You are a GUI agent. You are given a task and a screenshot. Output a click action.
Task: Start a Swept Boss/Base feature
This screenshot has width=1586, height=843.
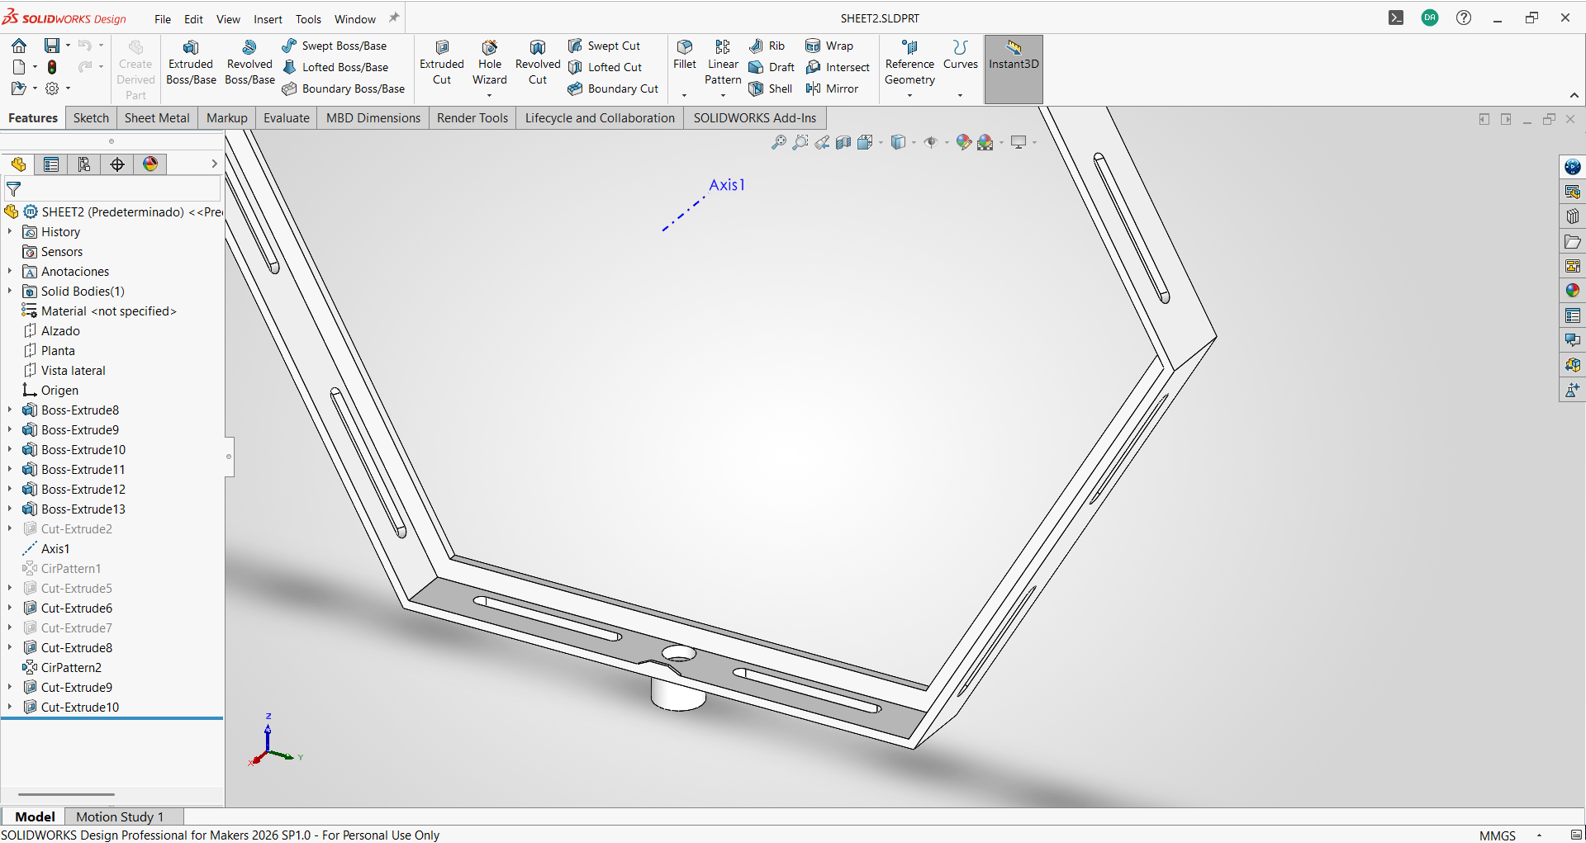pos(334,46)
